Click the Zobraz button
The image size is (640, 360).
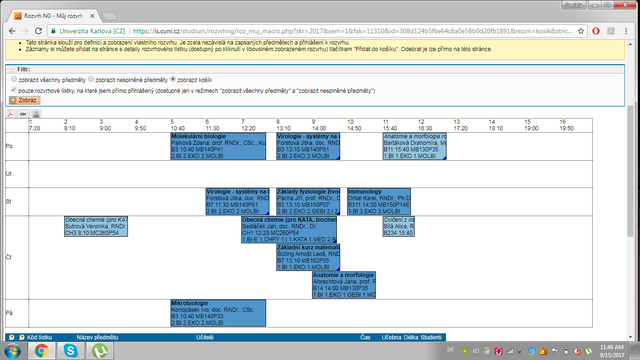click(24, 100)
